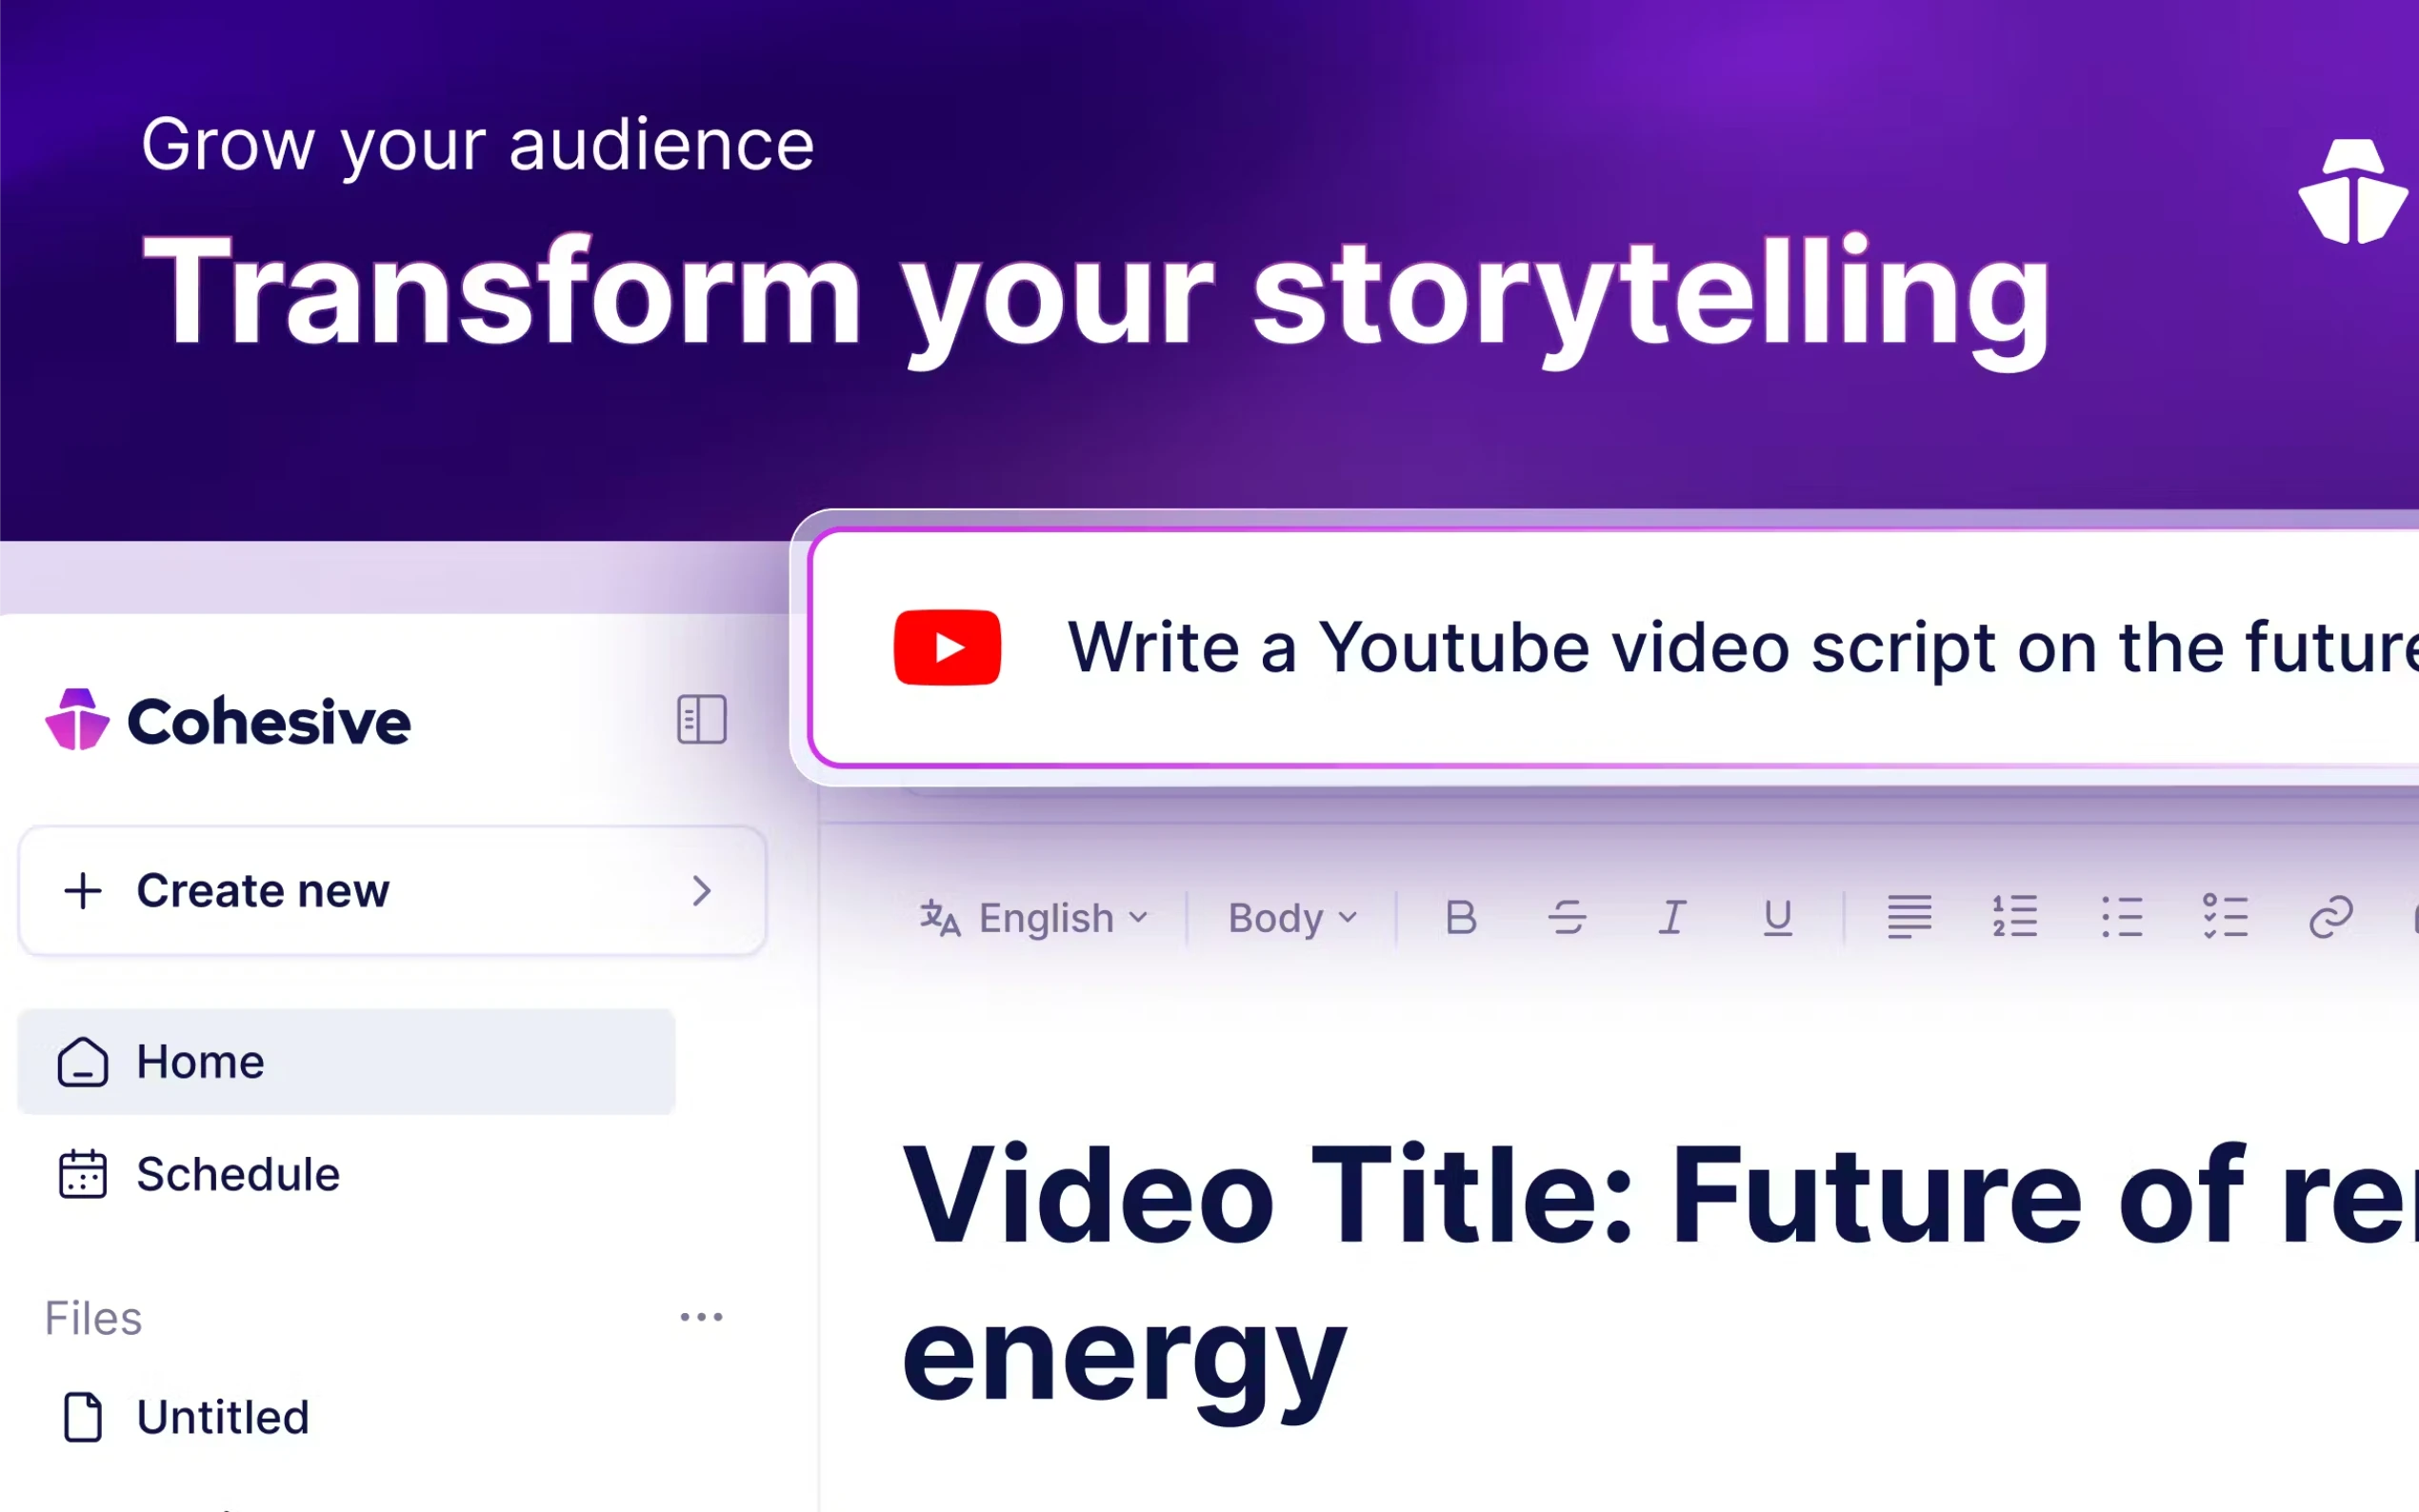Add a checklist to the document

tap(2226, 917)
